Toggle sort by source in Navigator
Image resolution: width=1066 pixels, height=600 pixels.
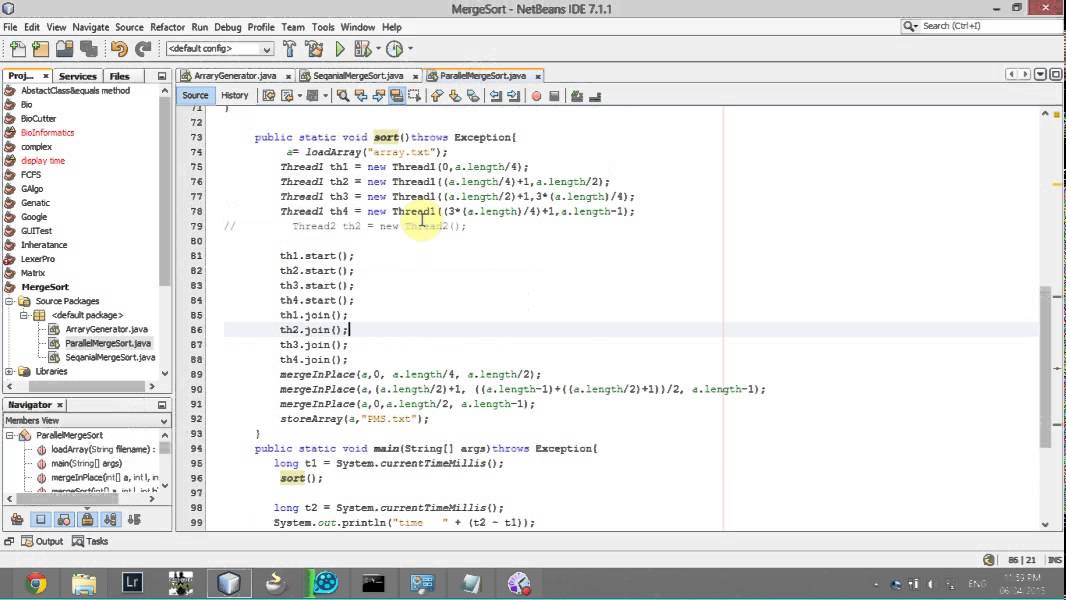click(134, 520)
